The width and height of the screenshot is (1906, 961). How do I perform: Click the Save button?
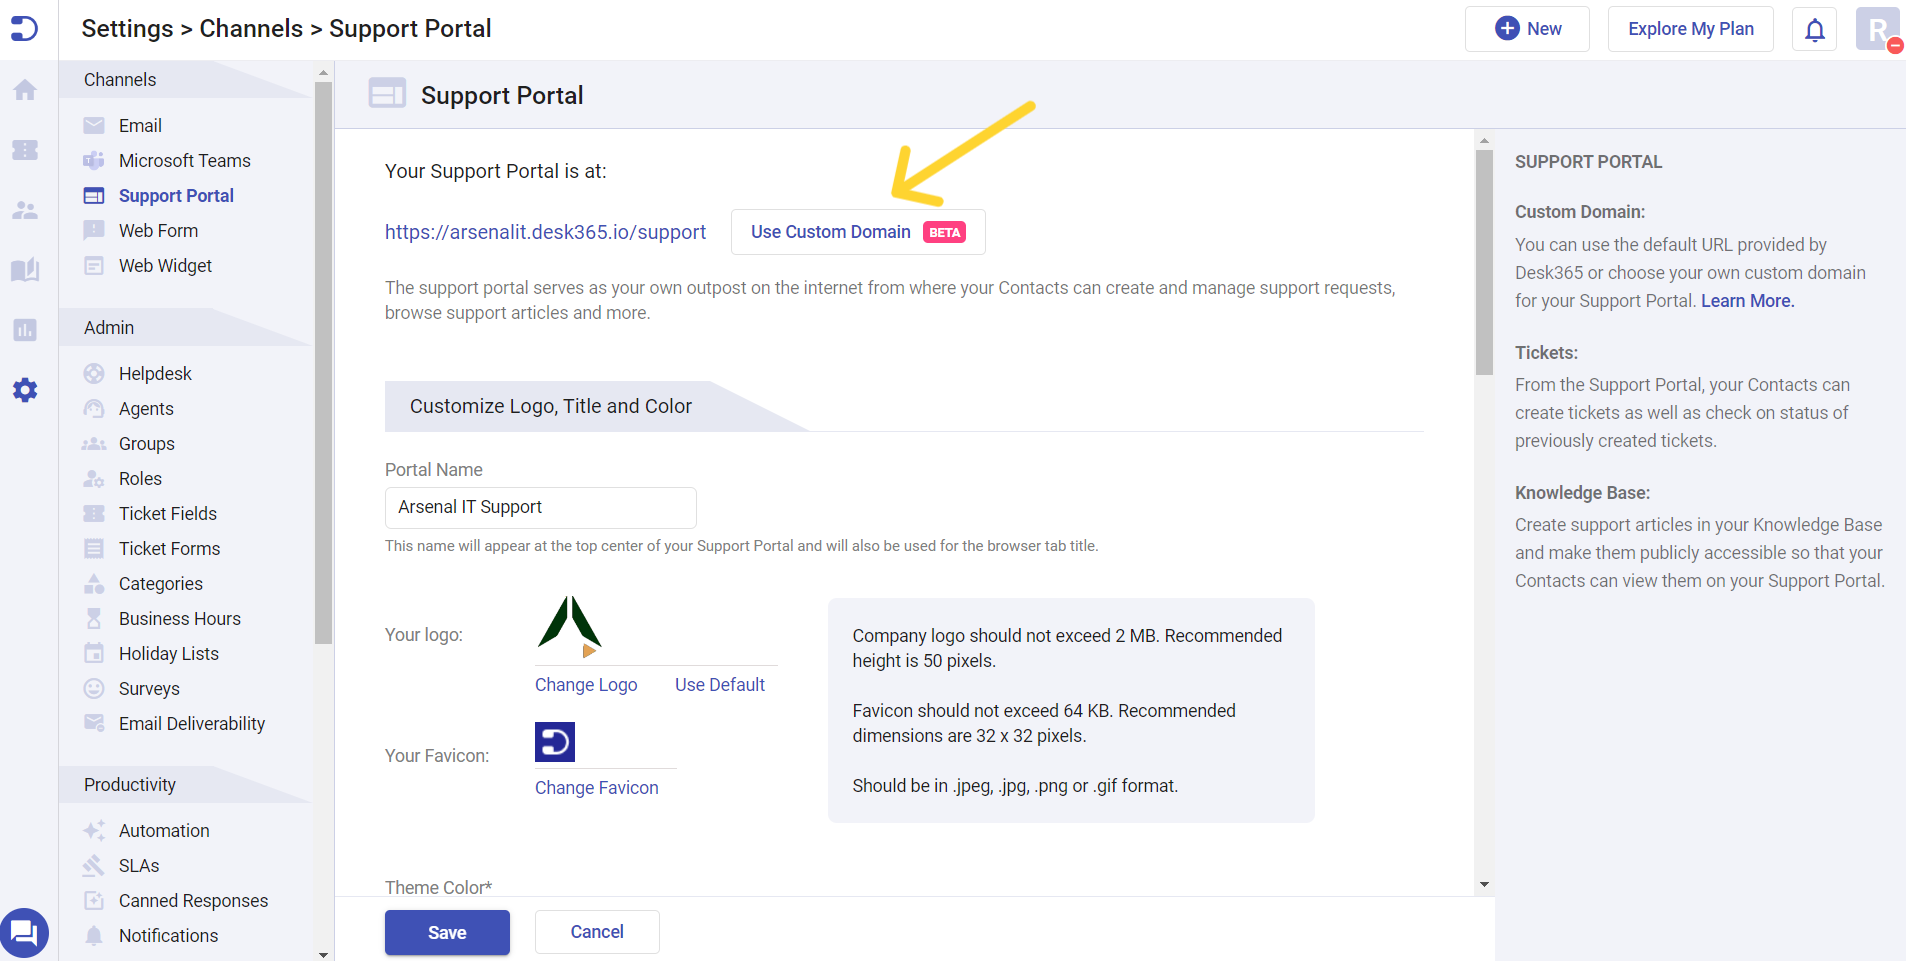446,931
